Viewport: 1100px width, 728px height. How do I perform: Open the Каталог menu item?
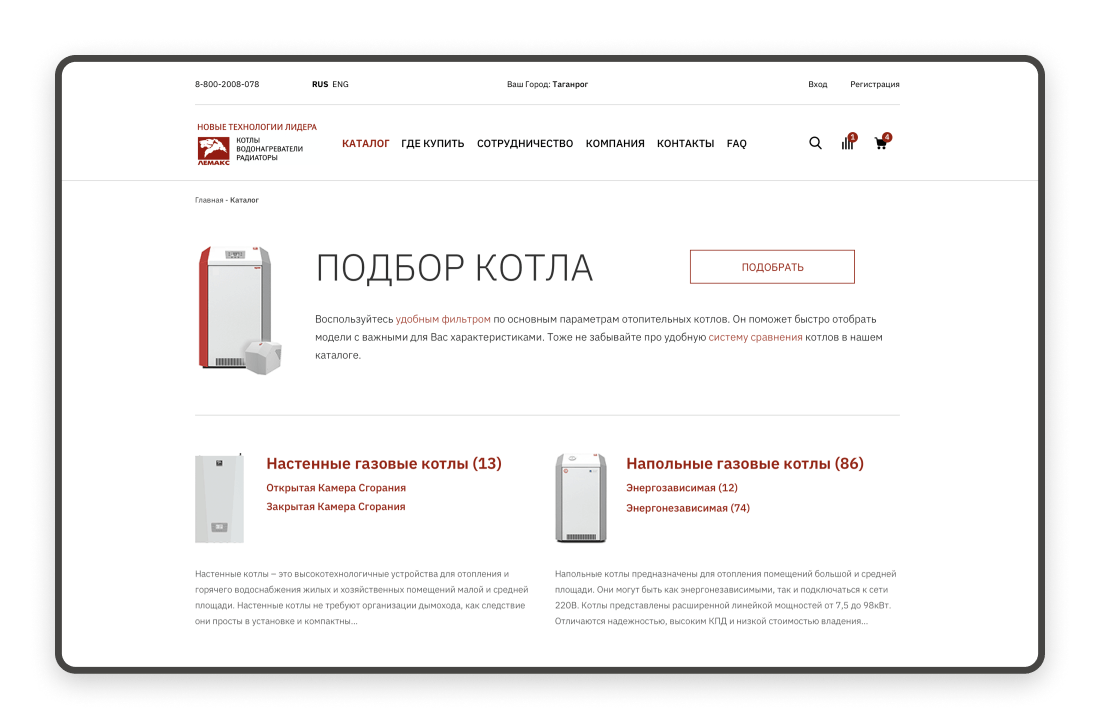[x=365, y=144]
